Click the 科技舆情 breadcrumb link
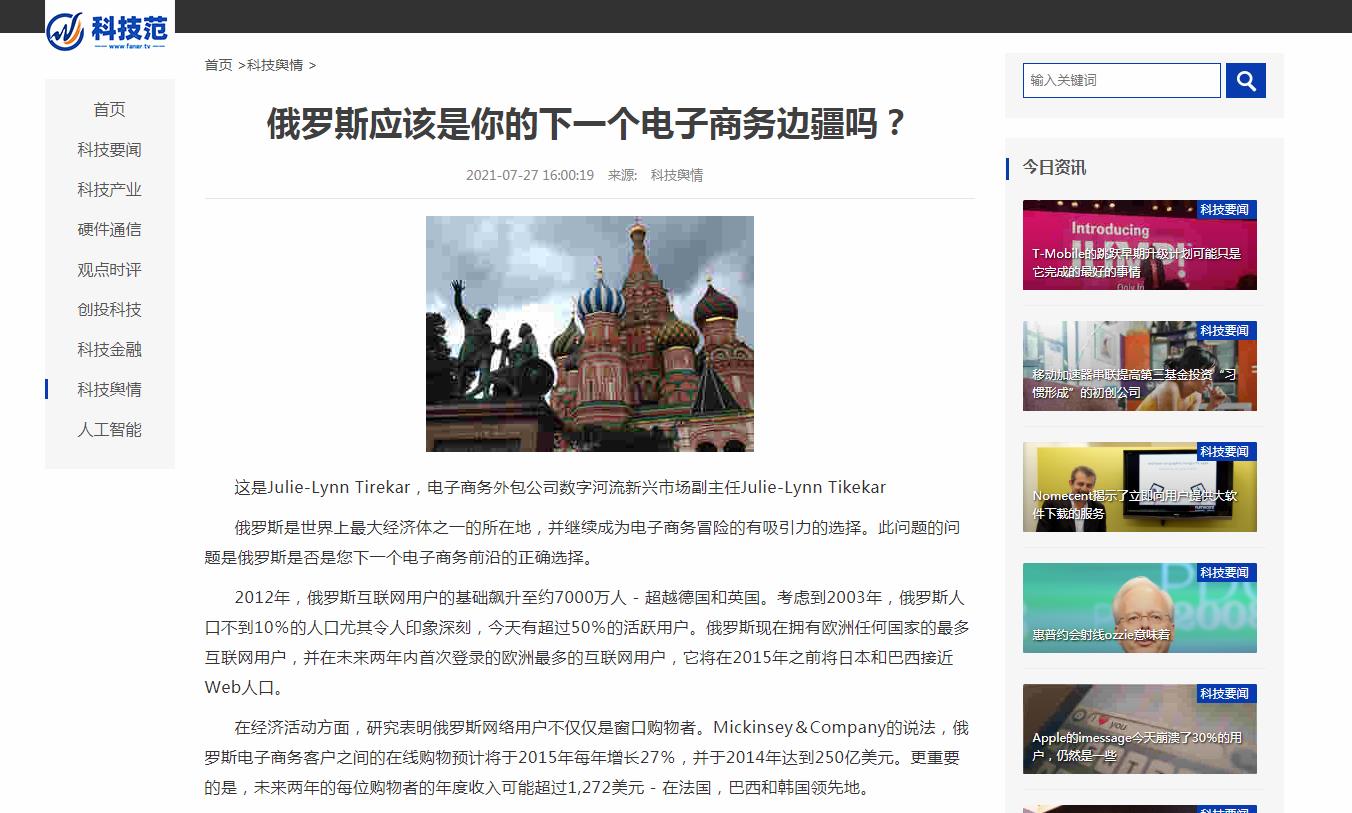The height and width of the screenshot is (813, 1352). click(x=275, y=65)
